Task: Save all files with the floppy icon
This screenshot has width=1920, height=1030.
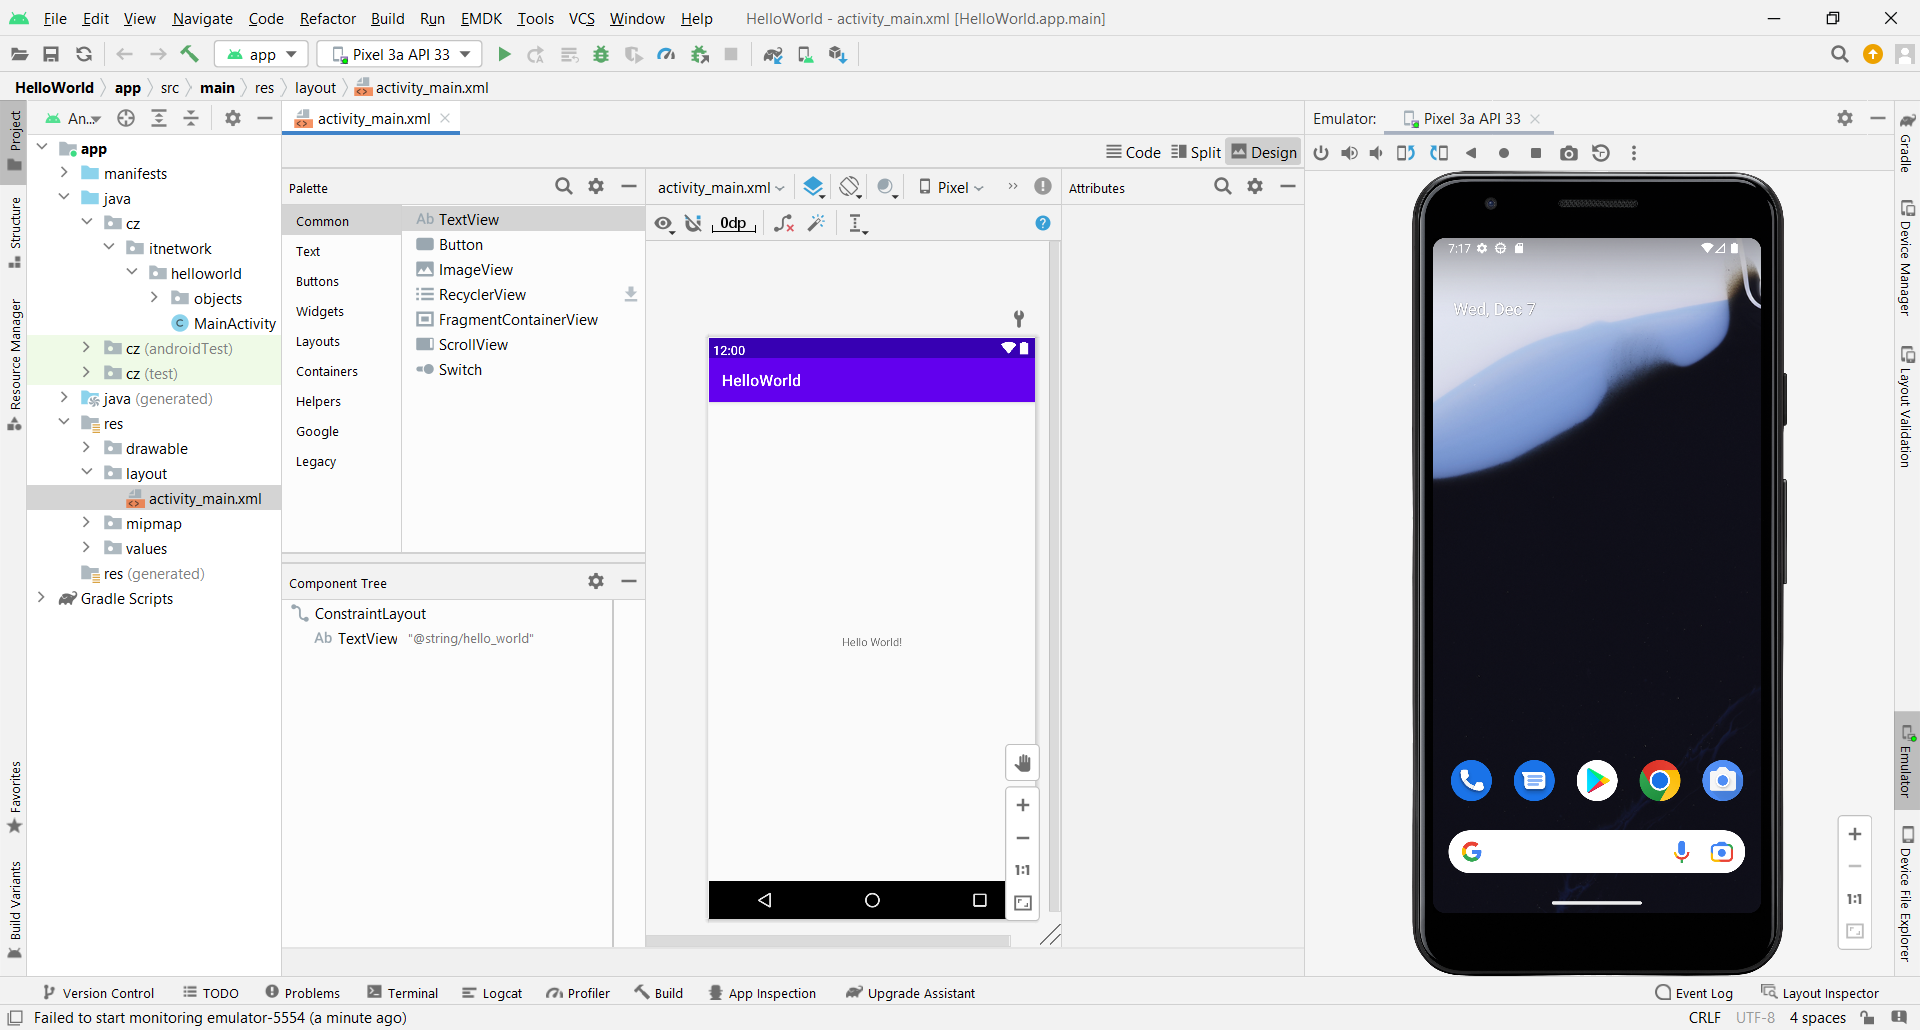Action: (51, 54)
